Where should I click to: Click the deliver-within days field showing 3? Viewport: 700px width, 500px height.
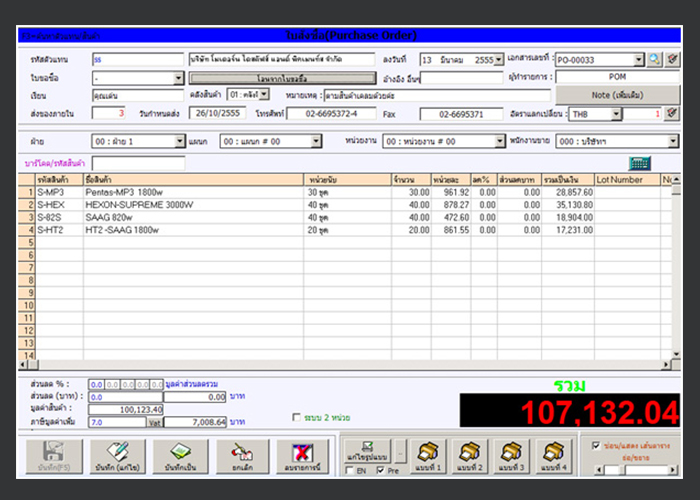[x=108, y=113]
